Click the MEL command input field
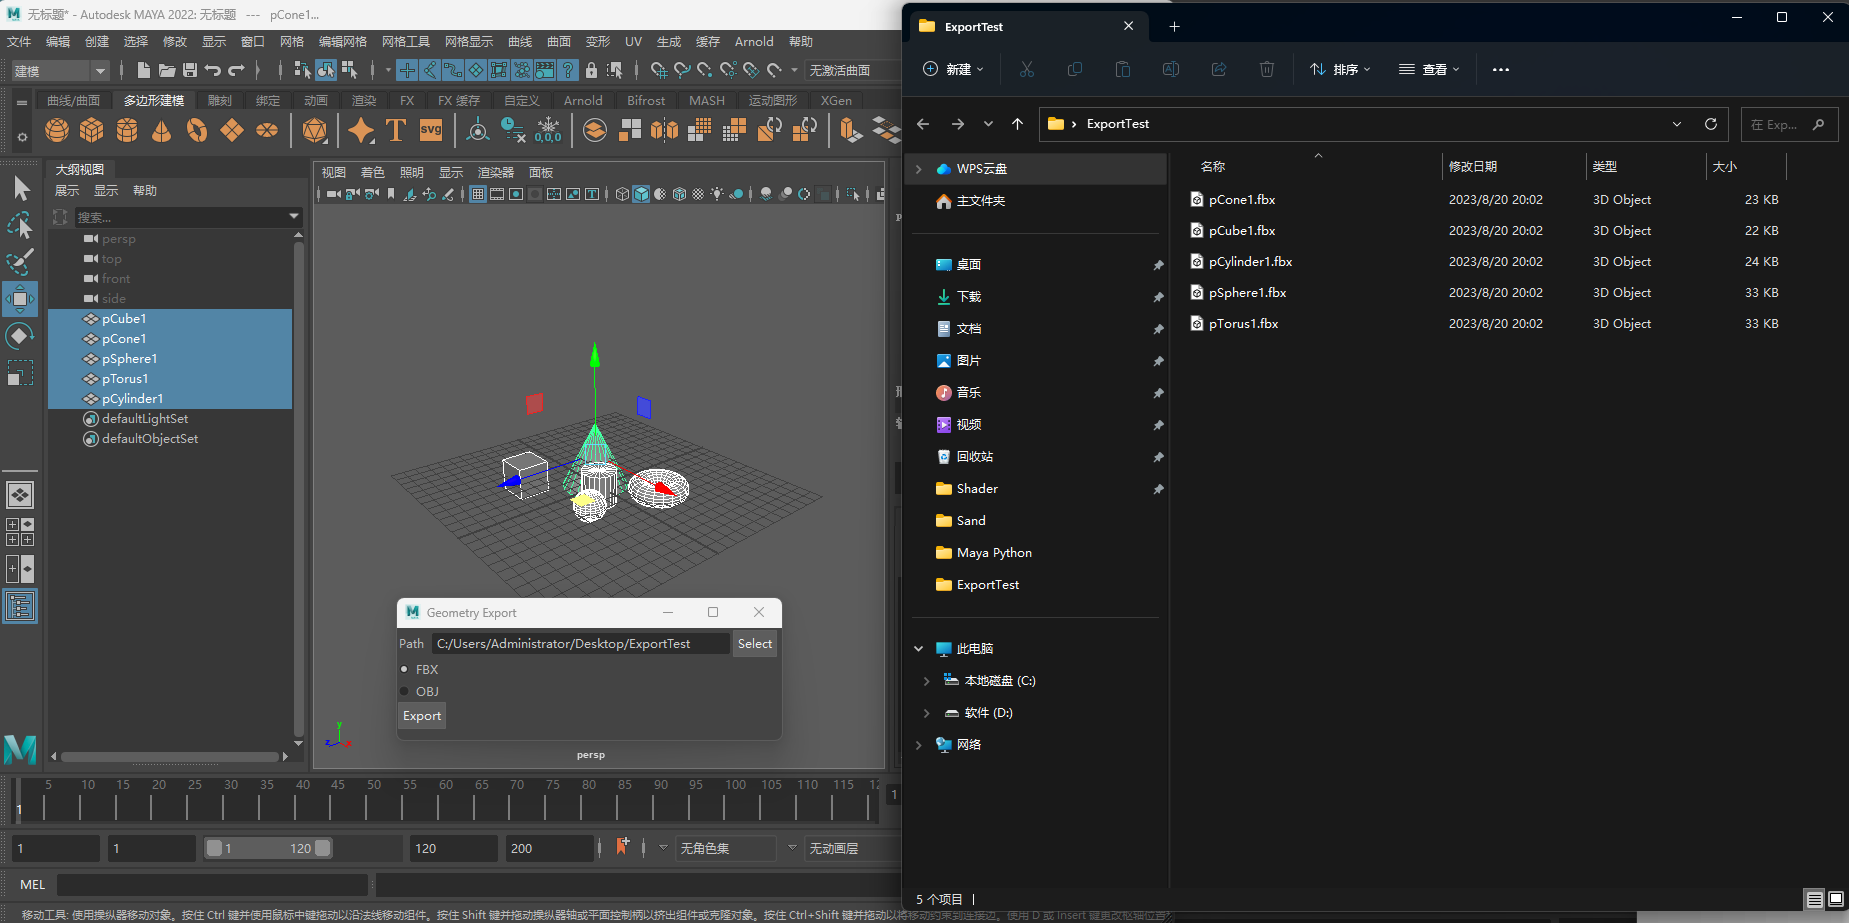Image resolution: width=1849 pixels, height=923 pixels. click(x=211, y=884)
